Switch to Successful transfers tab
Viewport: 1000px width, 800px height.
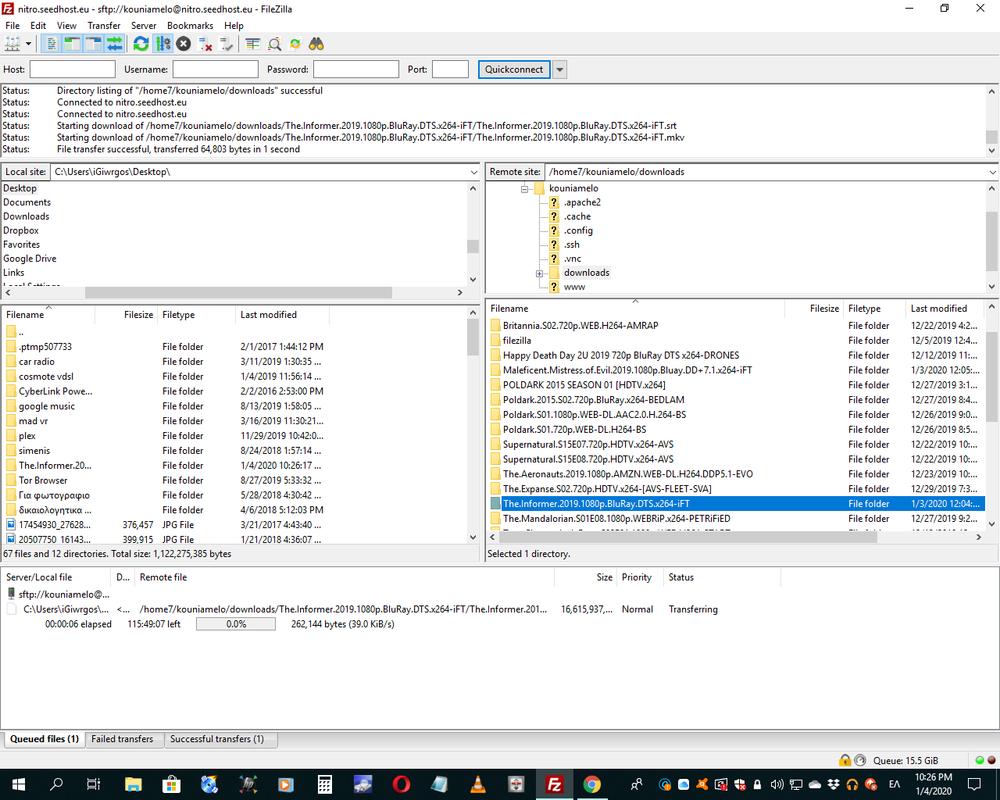tap(217, 739)
